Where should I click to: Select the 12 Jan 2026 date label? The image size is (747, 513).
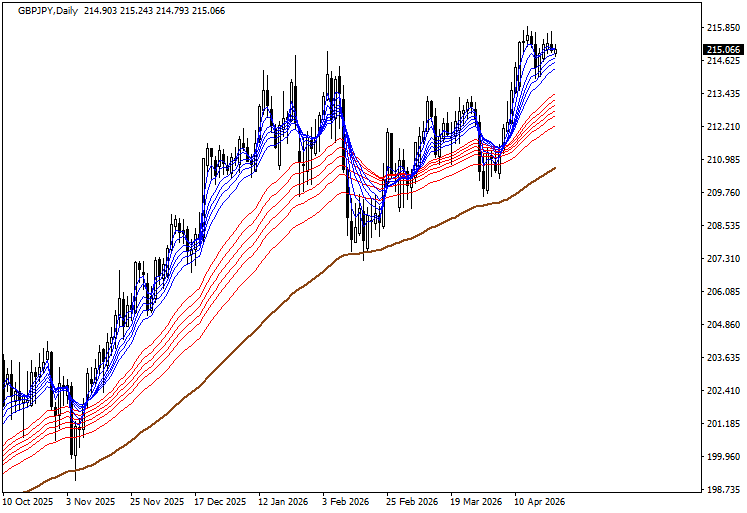[283, 502]
